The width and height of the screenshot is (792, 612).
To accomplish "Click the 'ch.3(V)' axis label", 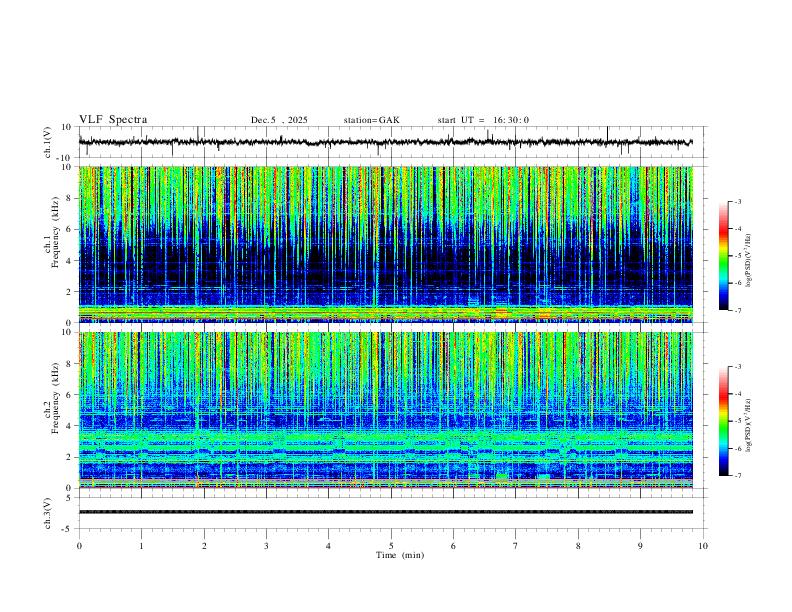I will tap(48, 513).
